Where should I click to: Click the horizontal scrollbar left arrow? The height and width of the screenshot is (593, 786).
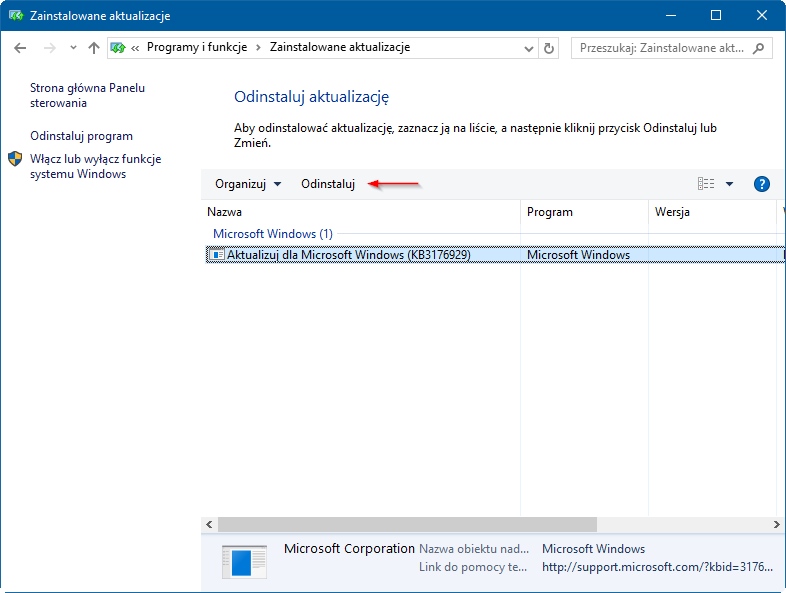pos(209,524)
